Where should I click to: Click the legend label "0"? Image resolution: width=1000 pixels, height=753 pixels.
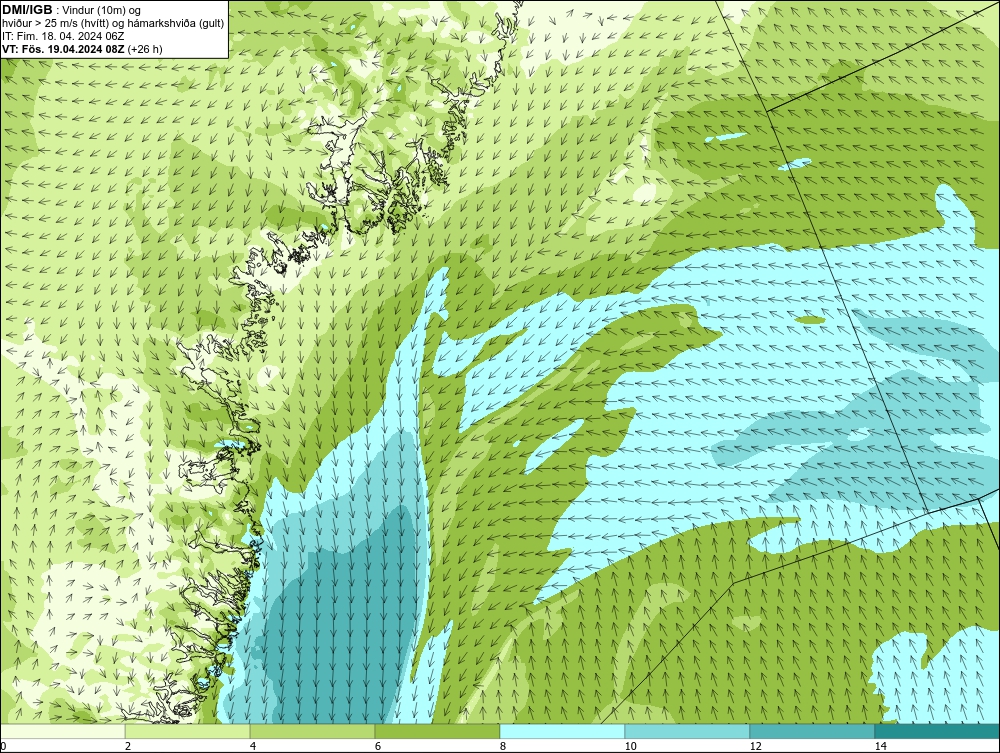[3, 746]
